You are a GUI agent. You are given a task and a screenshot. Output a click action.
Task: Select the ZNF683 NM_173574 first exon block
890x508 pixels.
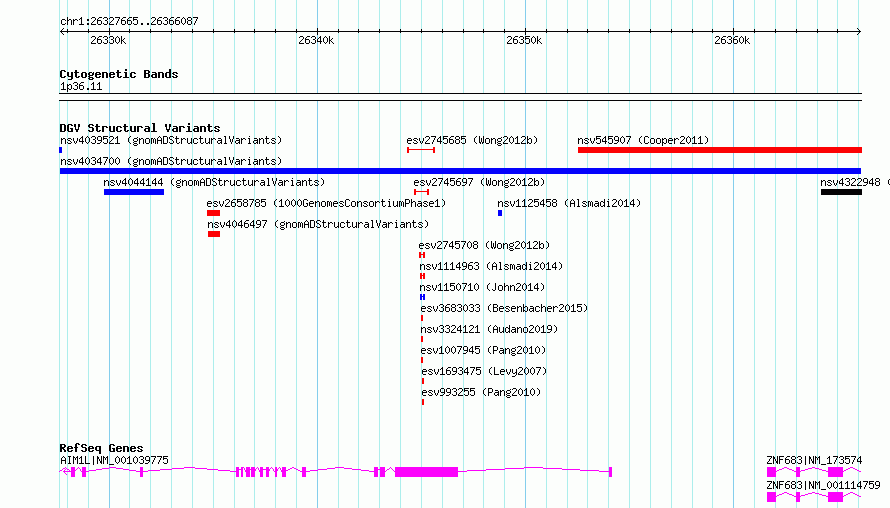coord(771,472)
